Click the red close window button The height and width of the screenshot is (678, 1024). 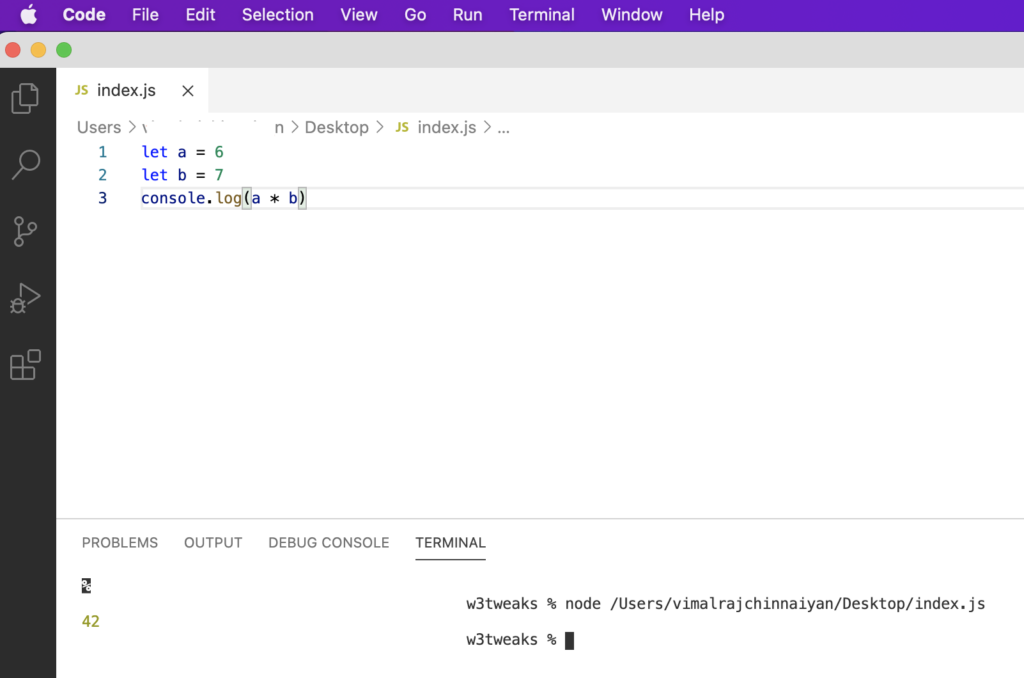pos(13,50)
